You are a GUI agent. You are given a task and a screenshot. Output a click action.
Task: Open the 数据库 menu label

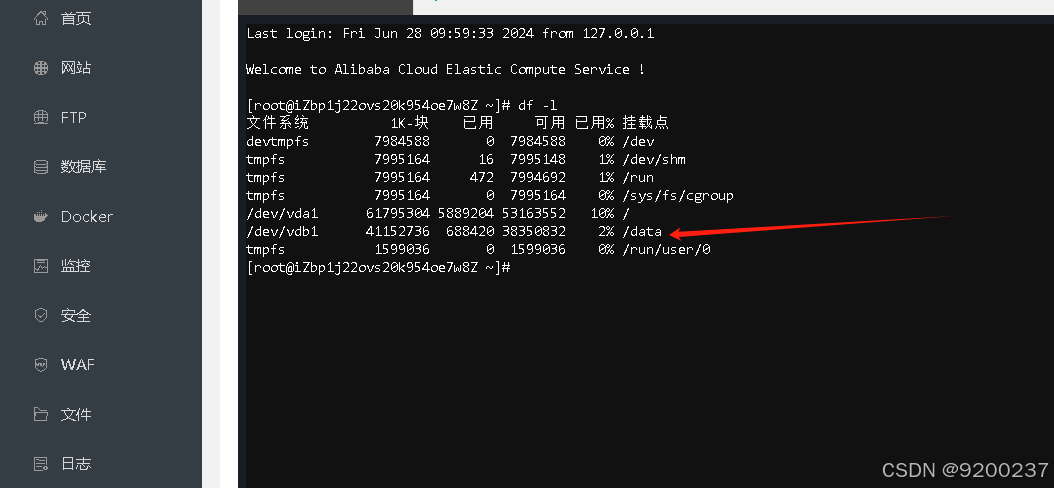[83, 167]
